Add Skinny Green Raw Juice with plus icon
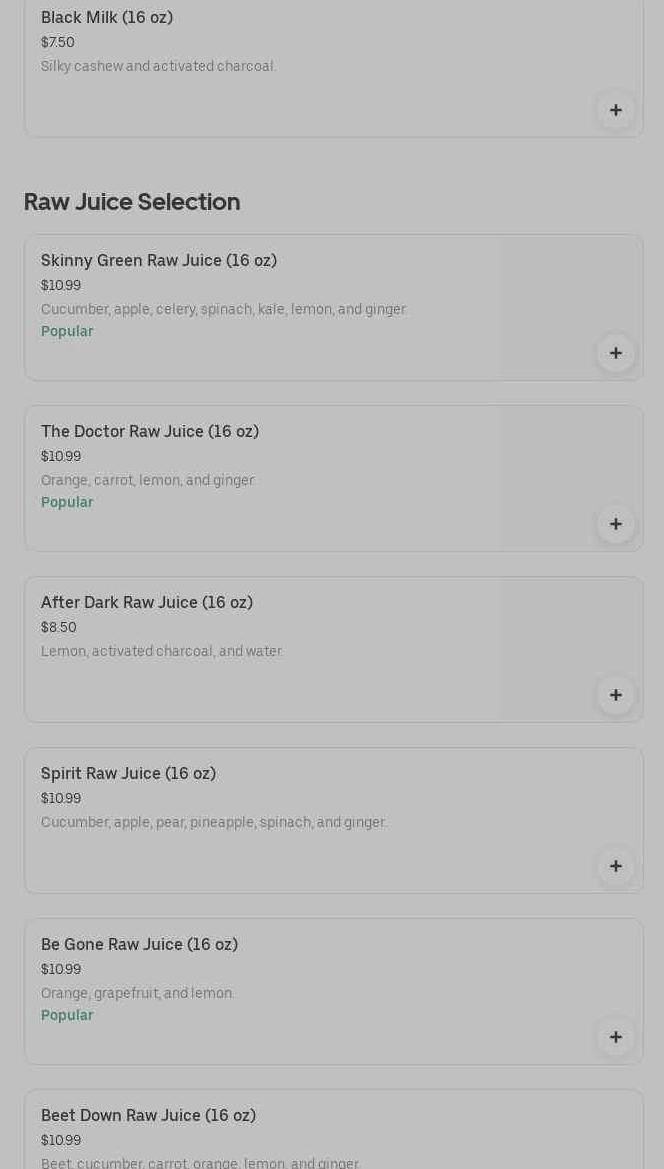This screenshot has width=664, height=1169. tap(616, 353)
